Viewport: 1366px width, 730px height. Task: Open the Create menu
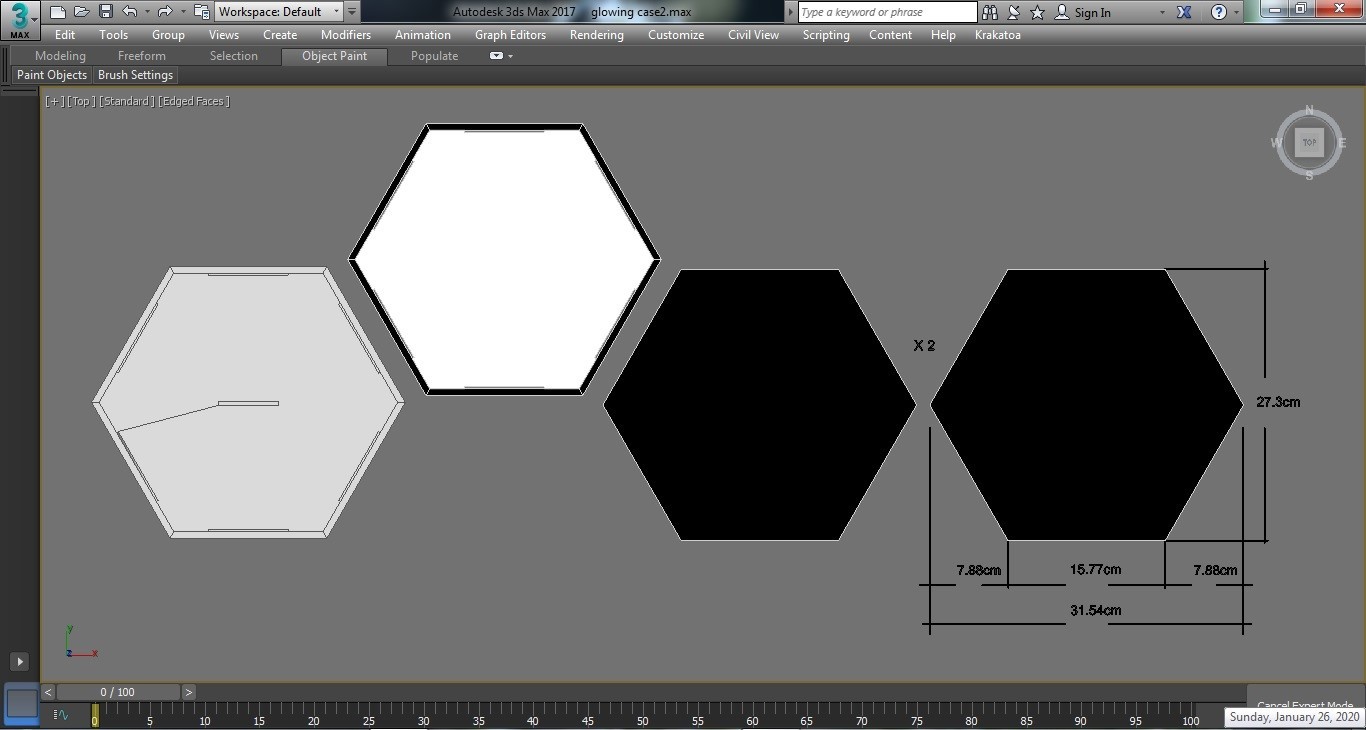click(x=280, y=35)
